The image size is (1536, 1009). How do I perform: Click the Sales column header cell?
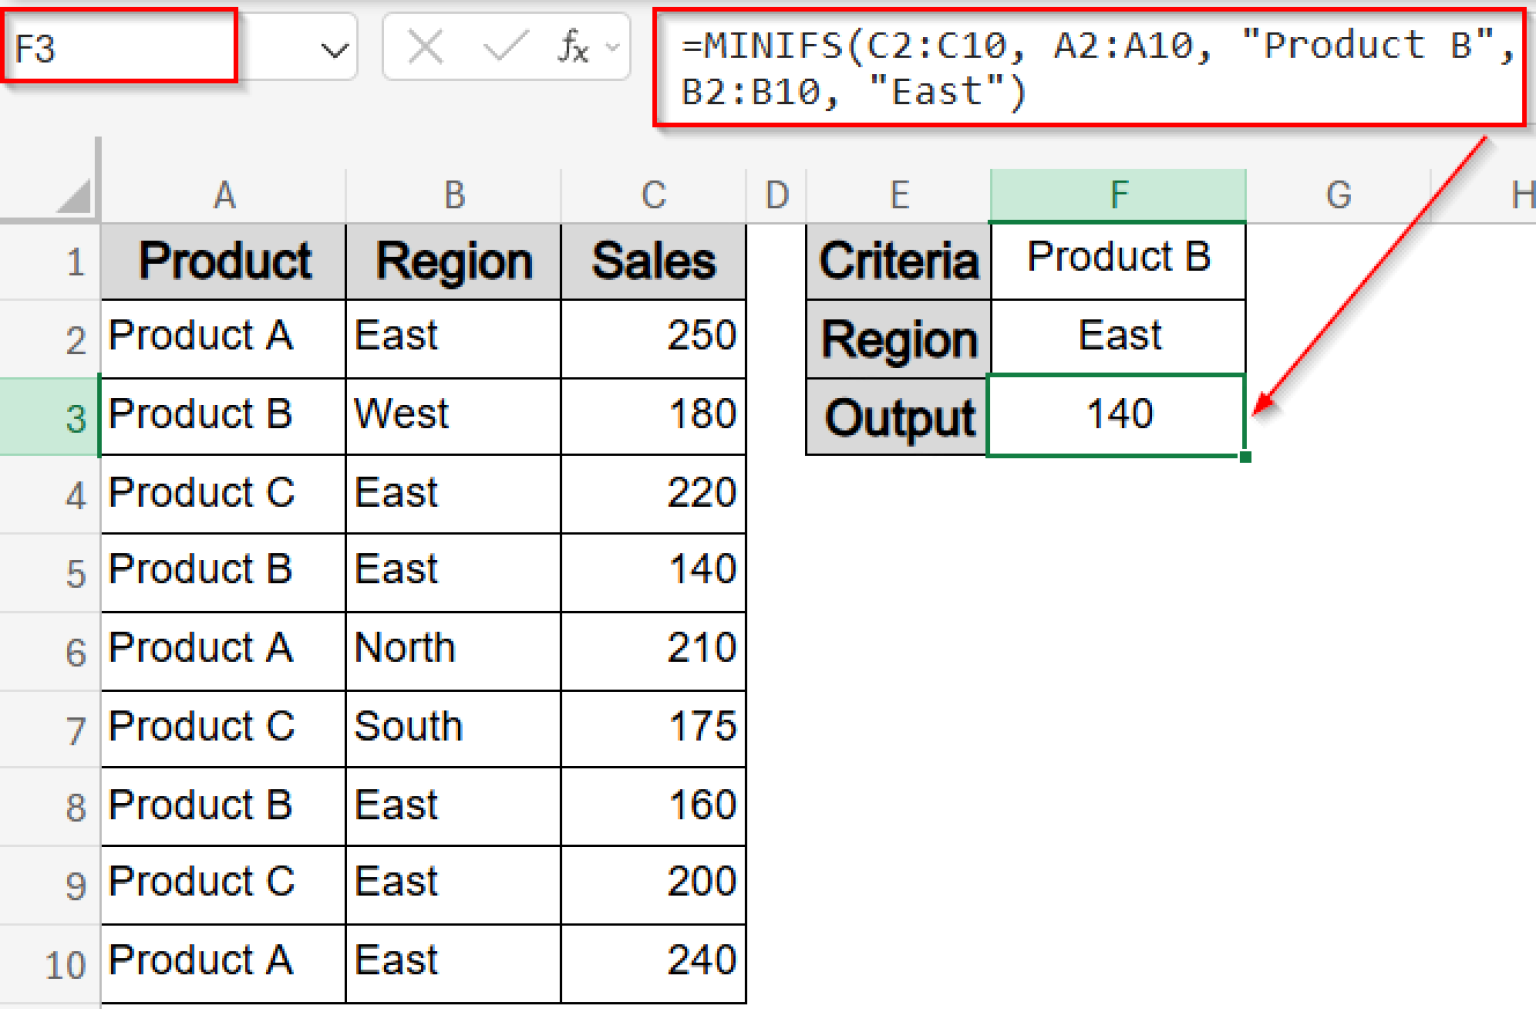coord(653,261)
